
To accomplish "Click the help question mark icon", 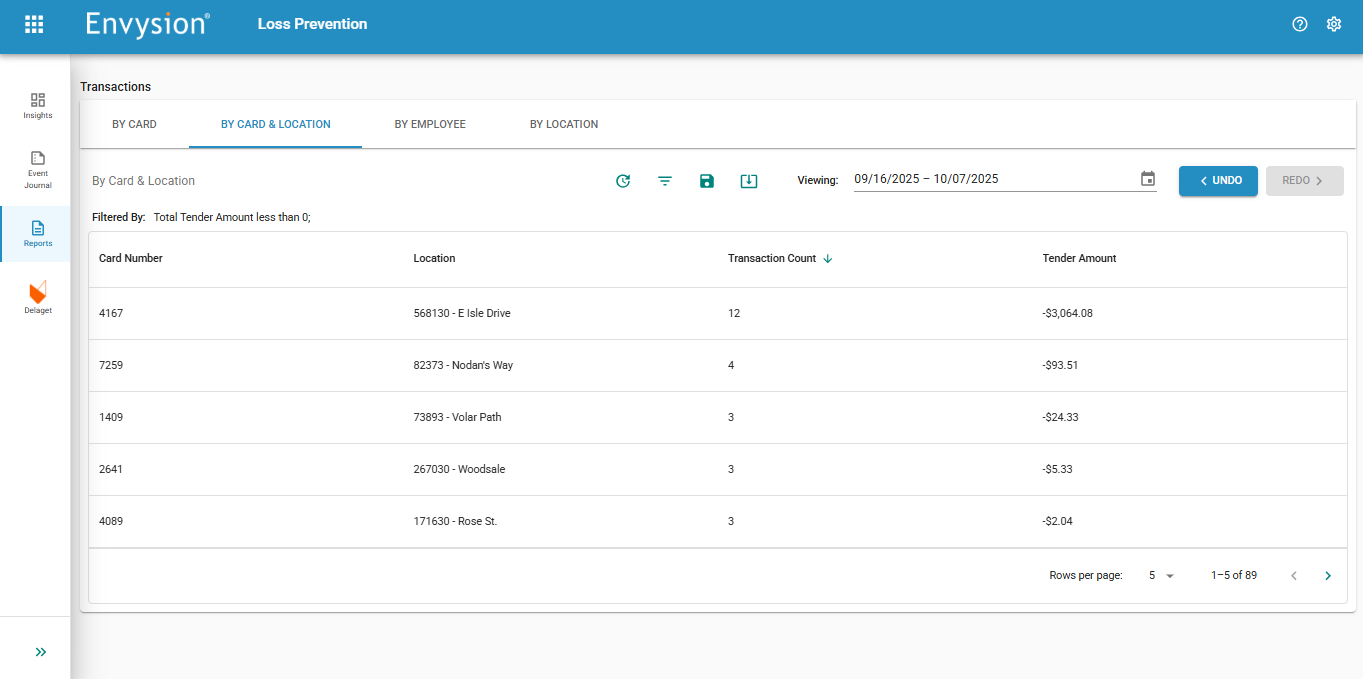I will [x=1300, y=24].
